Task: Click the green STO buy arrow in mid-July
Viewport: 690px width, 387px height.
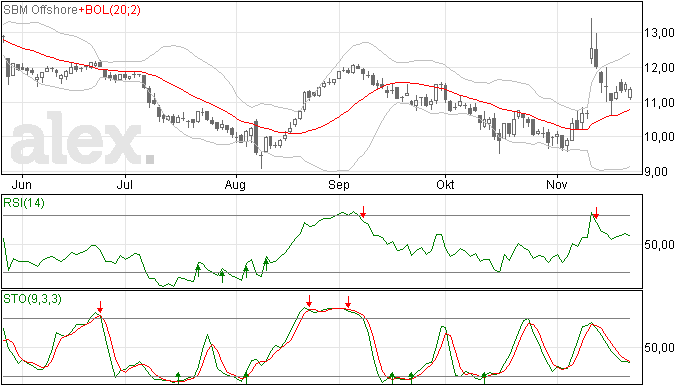Action: (178, 377)
